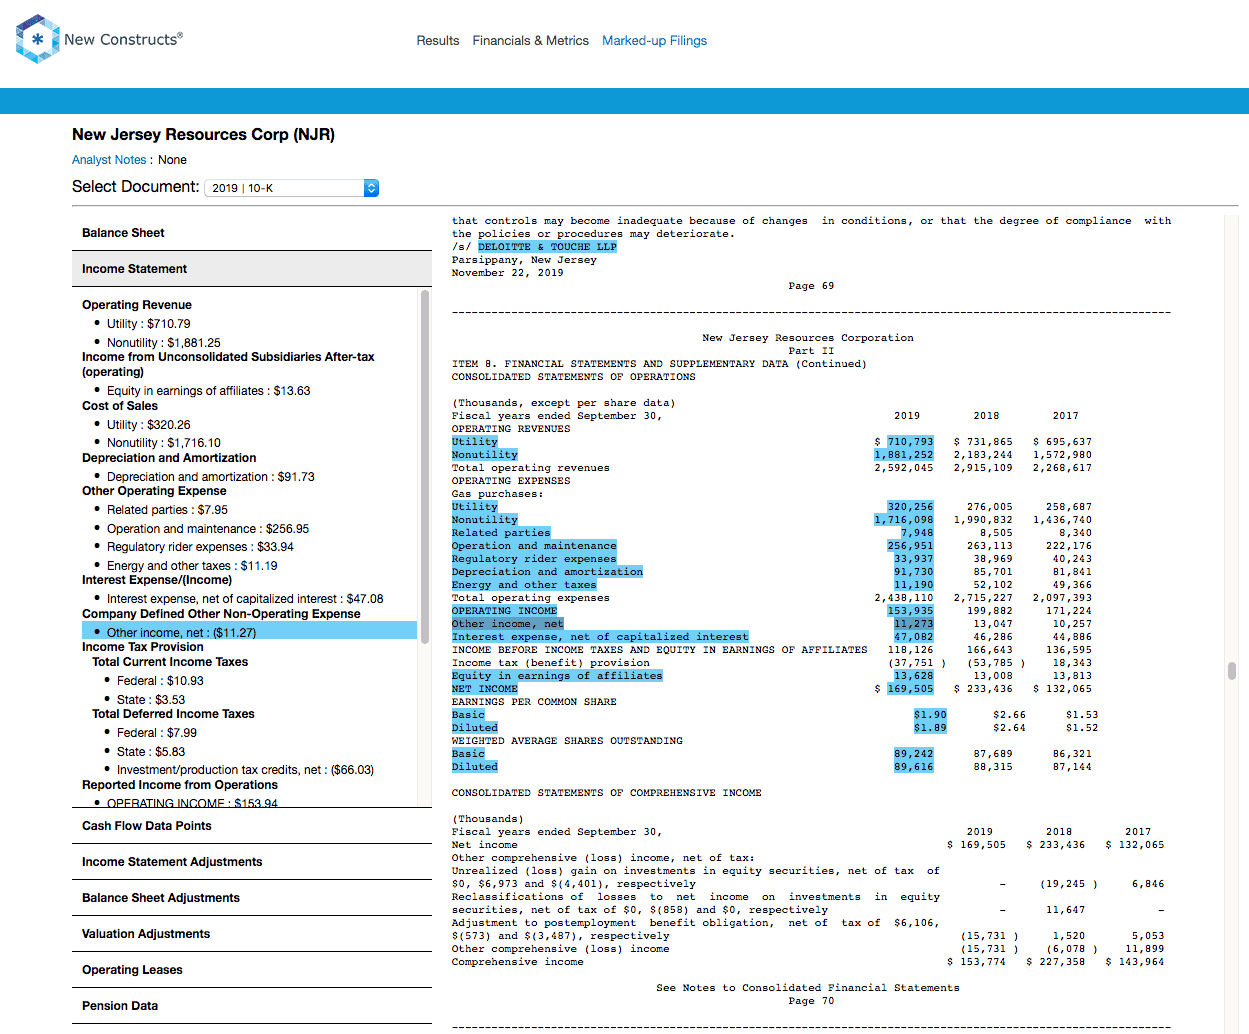Expand the Valuation Adjustments section

(252, 934)
